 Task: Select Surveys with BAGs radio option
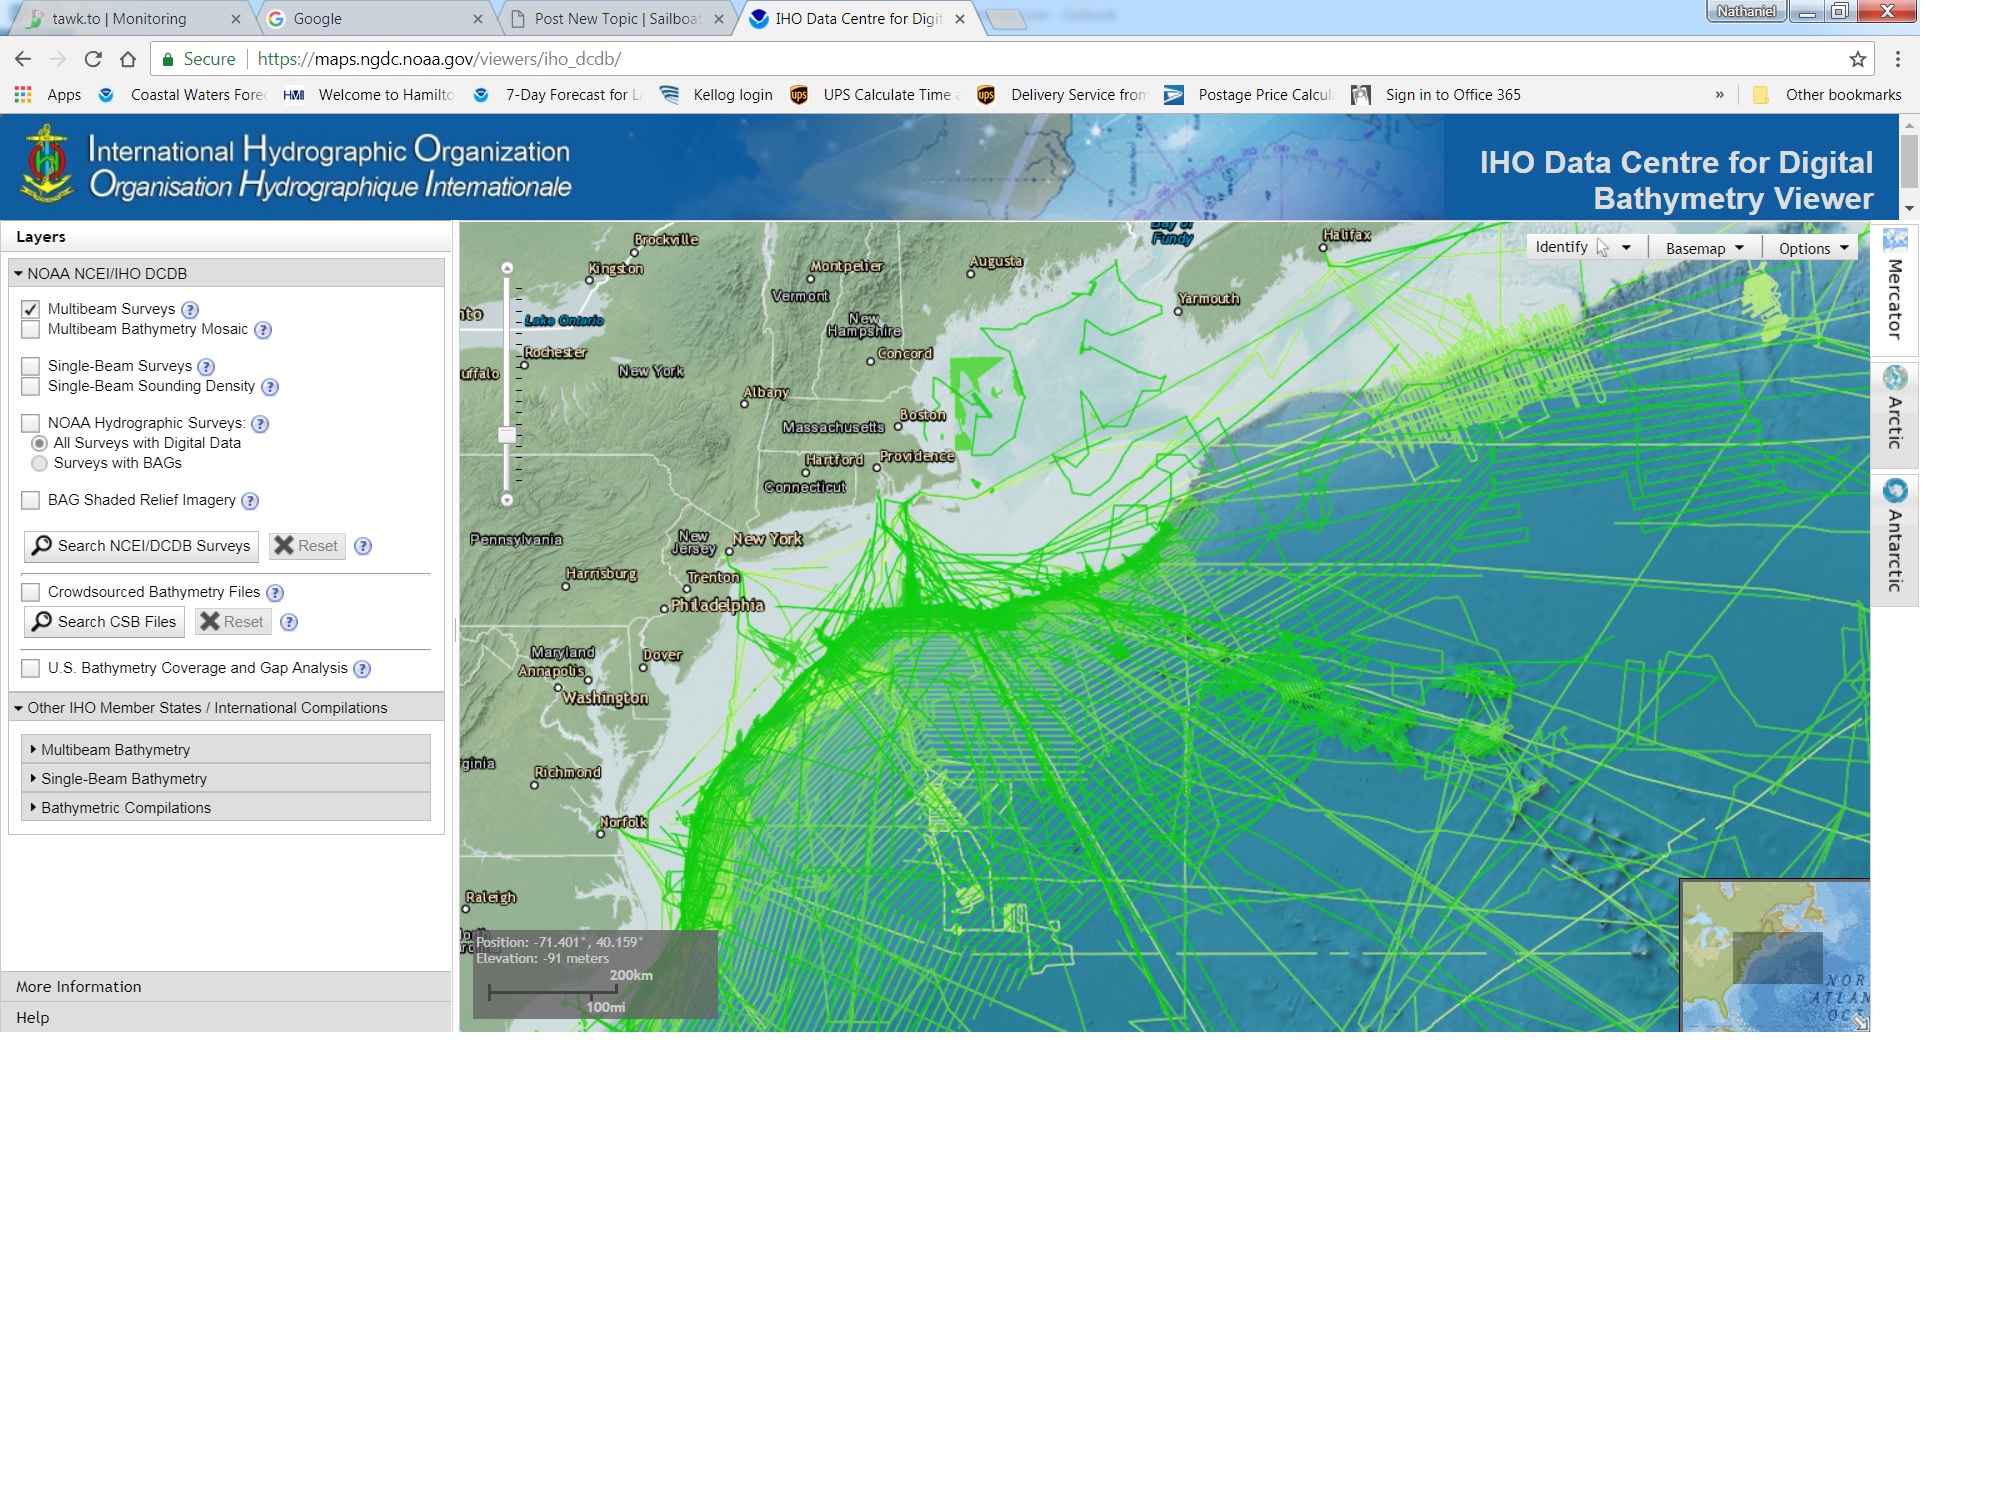tap(39, 463)
